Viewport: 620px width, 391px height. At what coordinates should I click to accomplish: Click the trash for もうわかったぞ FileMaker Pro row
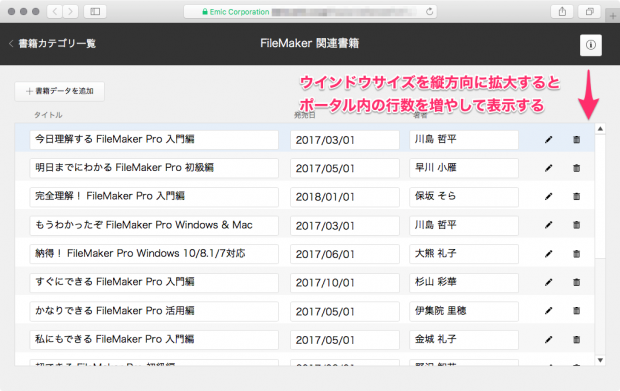[x=577, y=225]
